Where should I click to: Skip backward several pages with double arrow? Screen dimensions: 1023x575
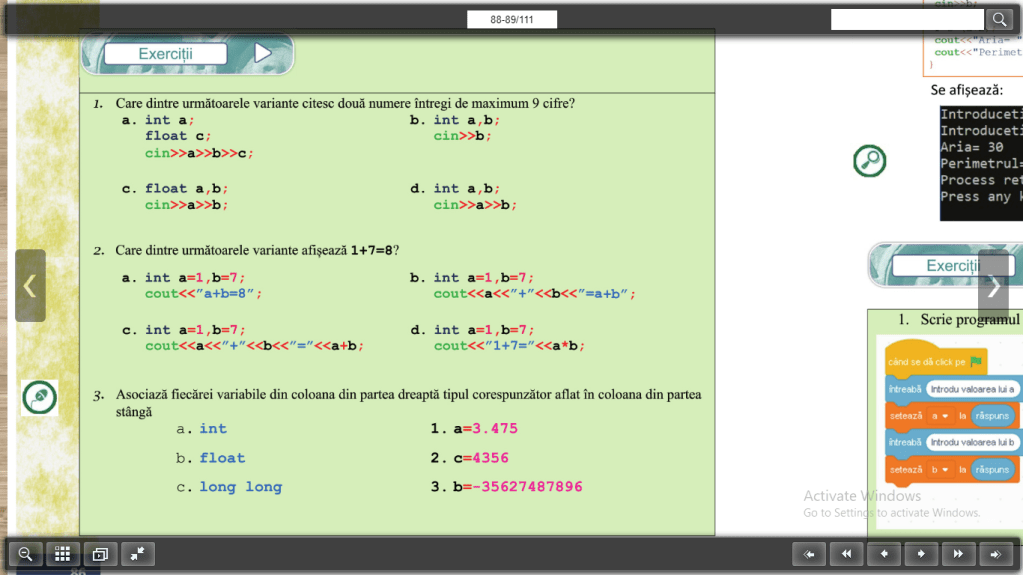pyautogui.click(x=846, y=553)
